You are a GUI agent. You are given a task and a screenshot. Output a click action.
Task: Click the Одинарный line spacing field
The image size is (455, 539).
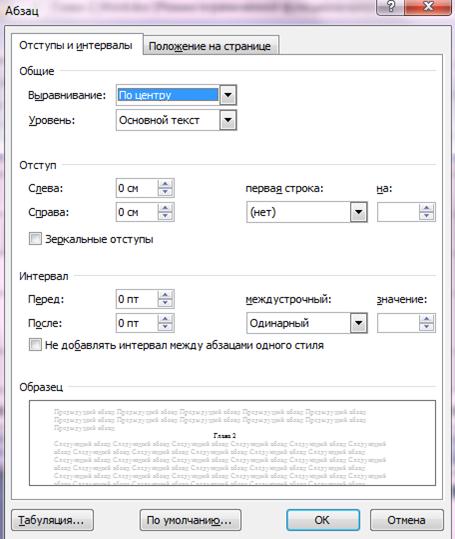(298, 323)
